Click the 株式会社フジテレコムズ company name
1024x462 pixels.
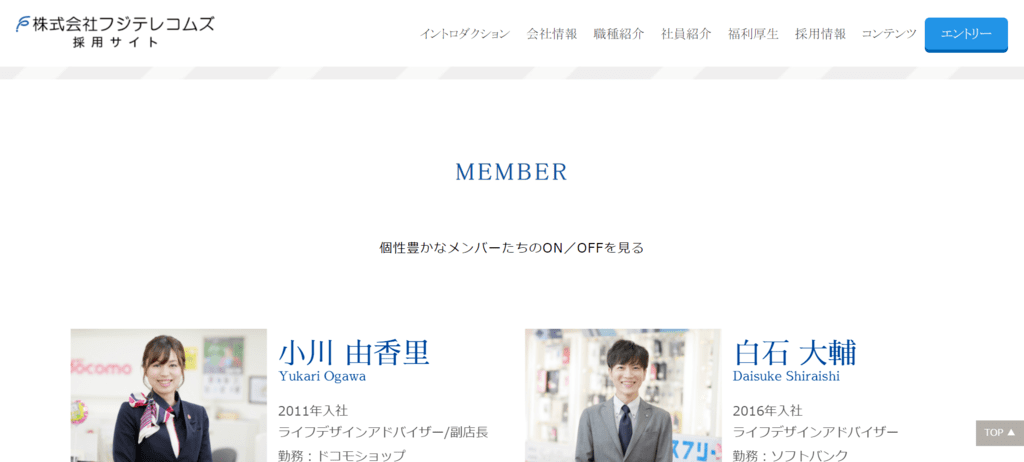coord(123,24)
